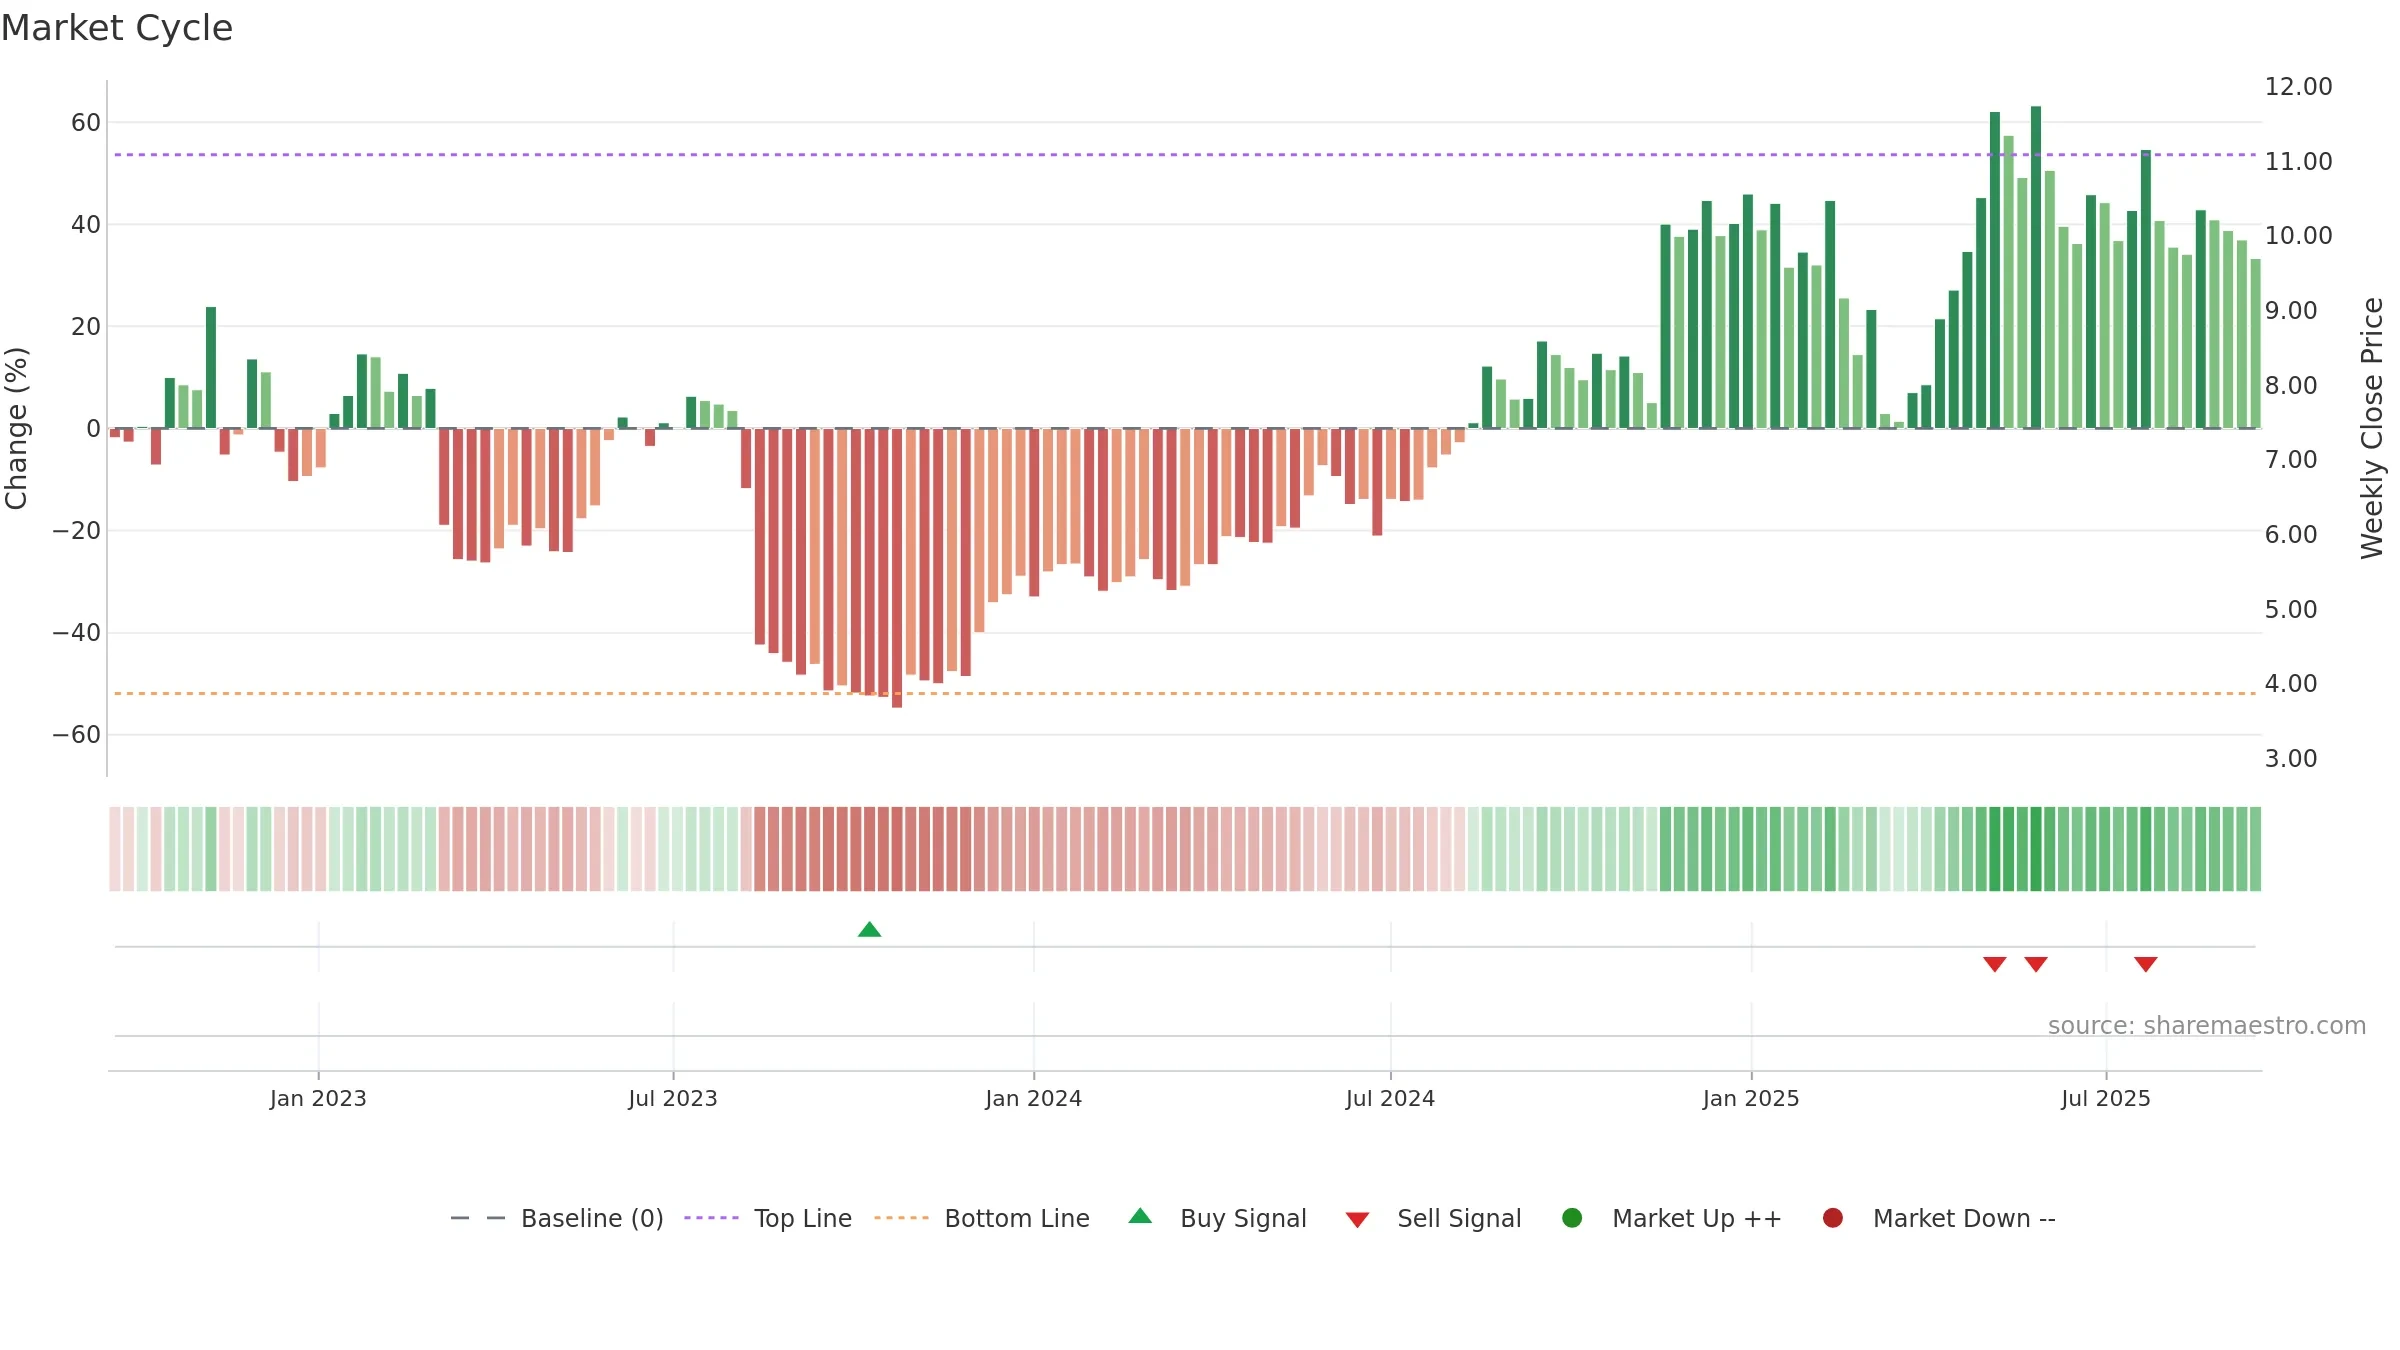Click the Weekly Close Price axis title

2372,428
